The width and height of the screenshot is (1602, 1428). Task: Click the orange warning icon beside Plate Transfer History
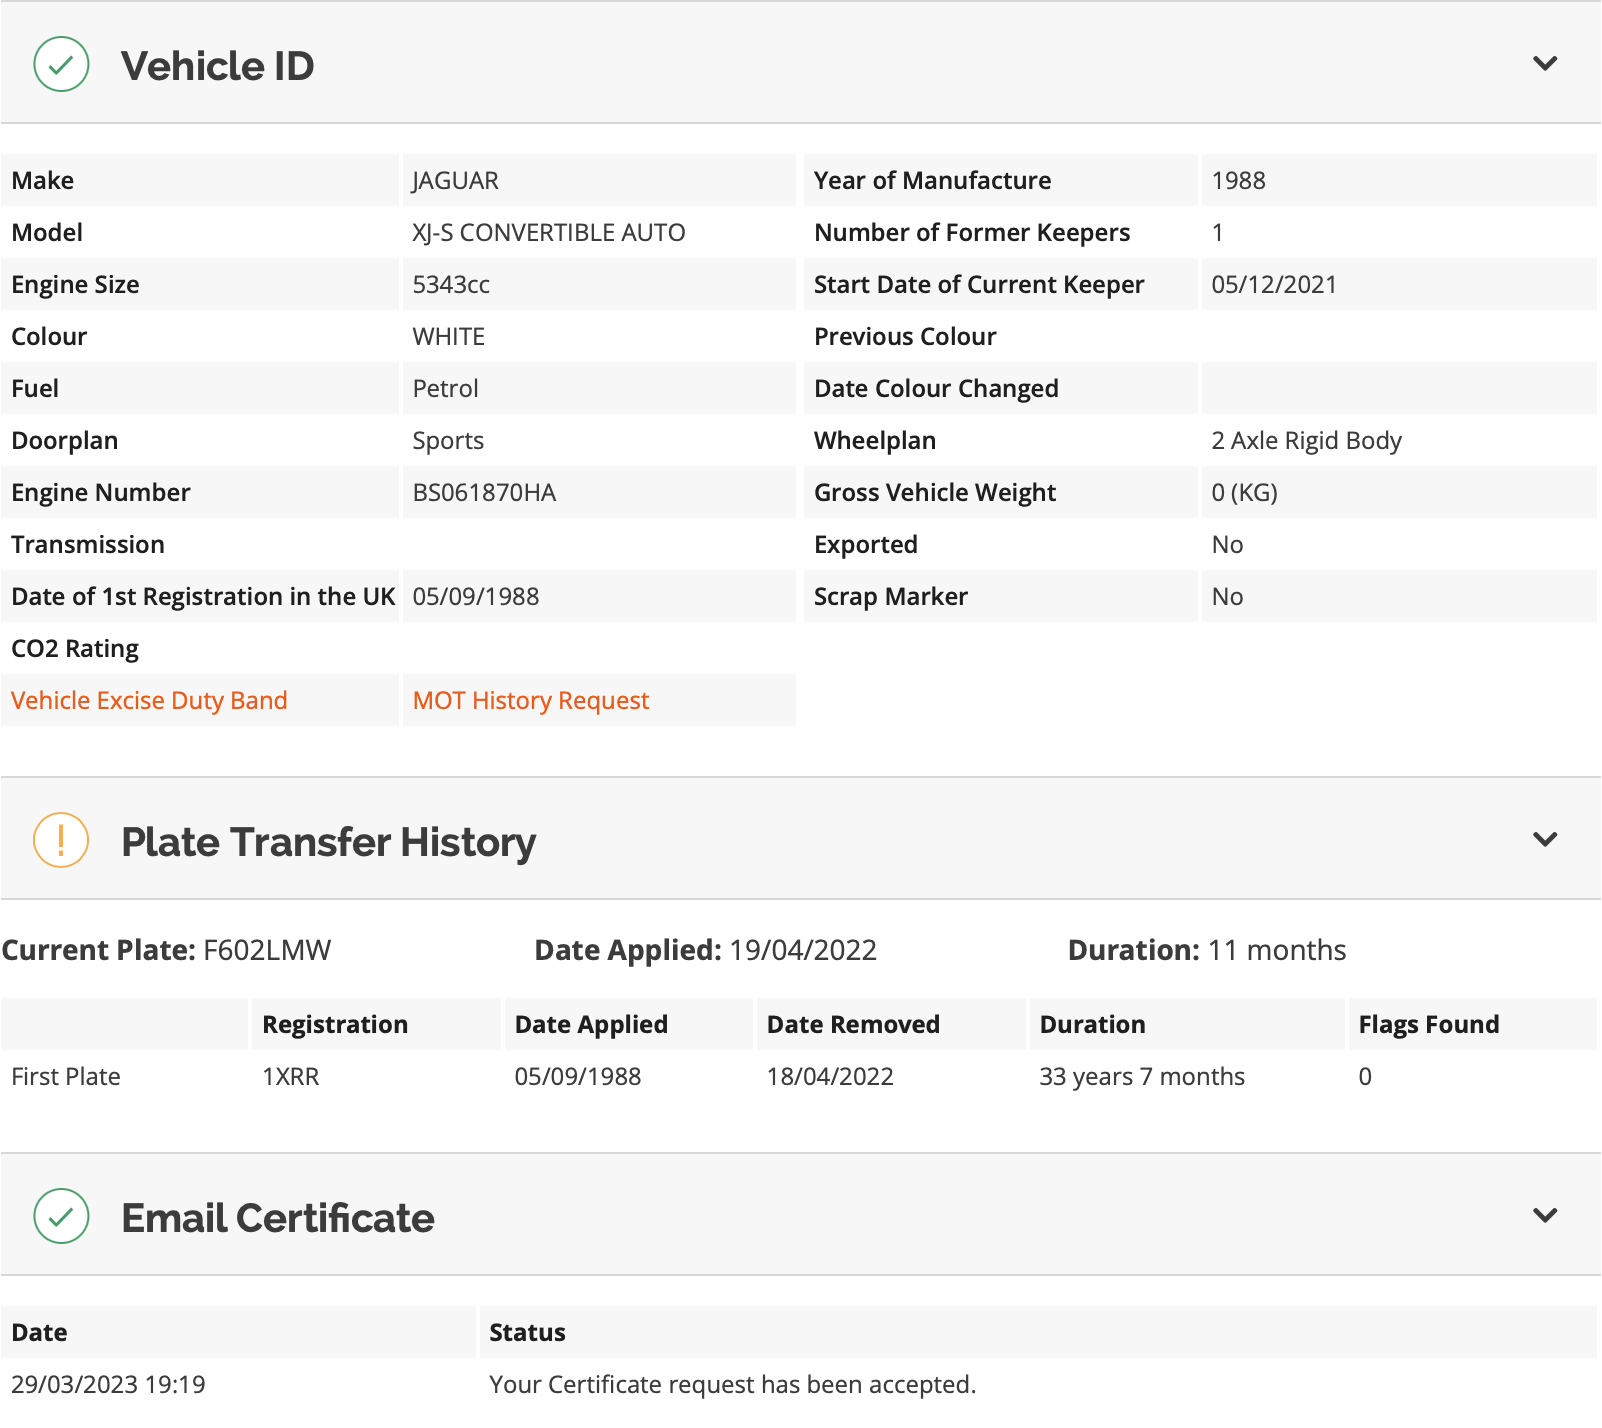click(x=61, y=840)
